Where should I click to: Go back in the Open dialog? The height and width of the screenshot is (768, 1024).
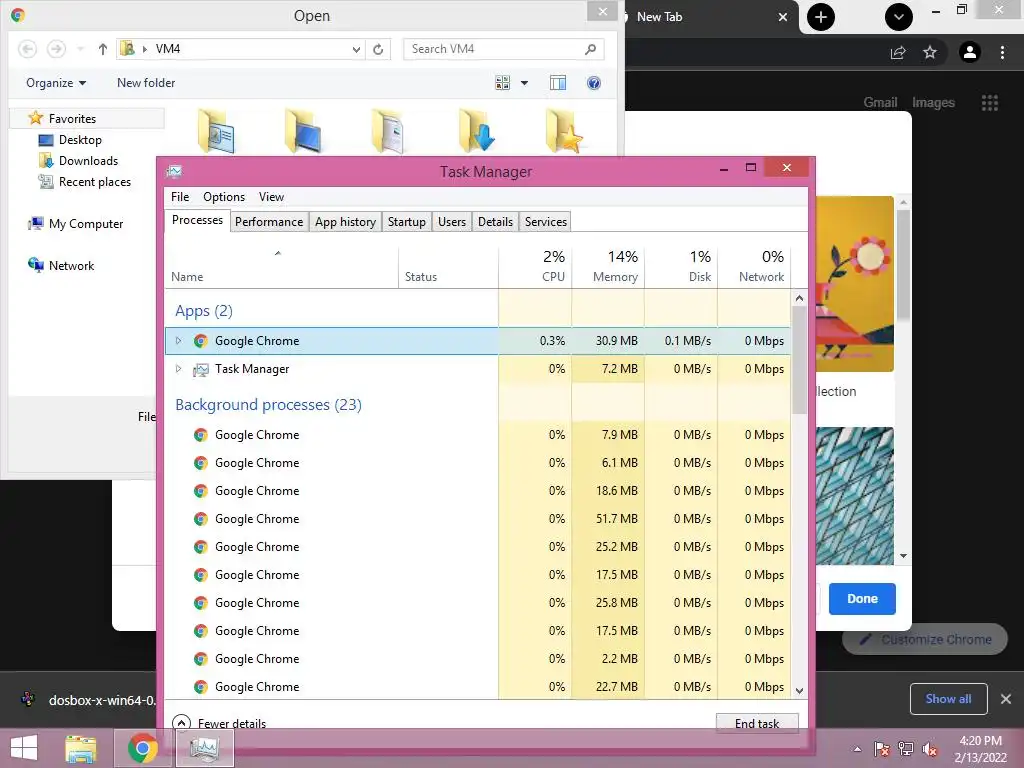click(27, 49)
